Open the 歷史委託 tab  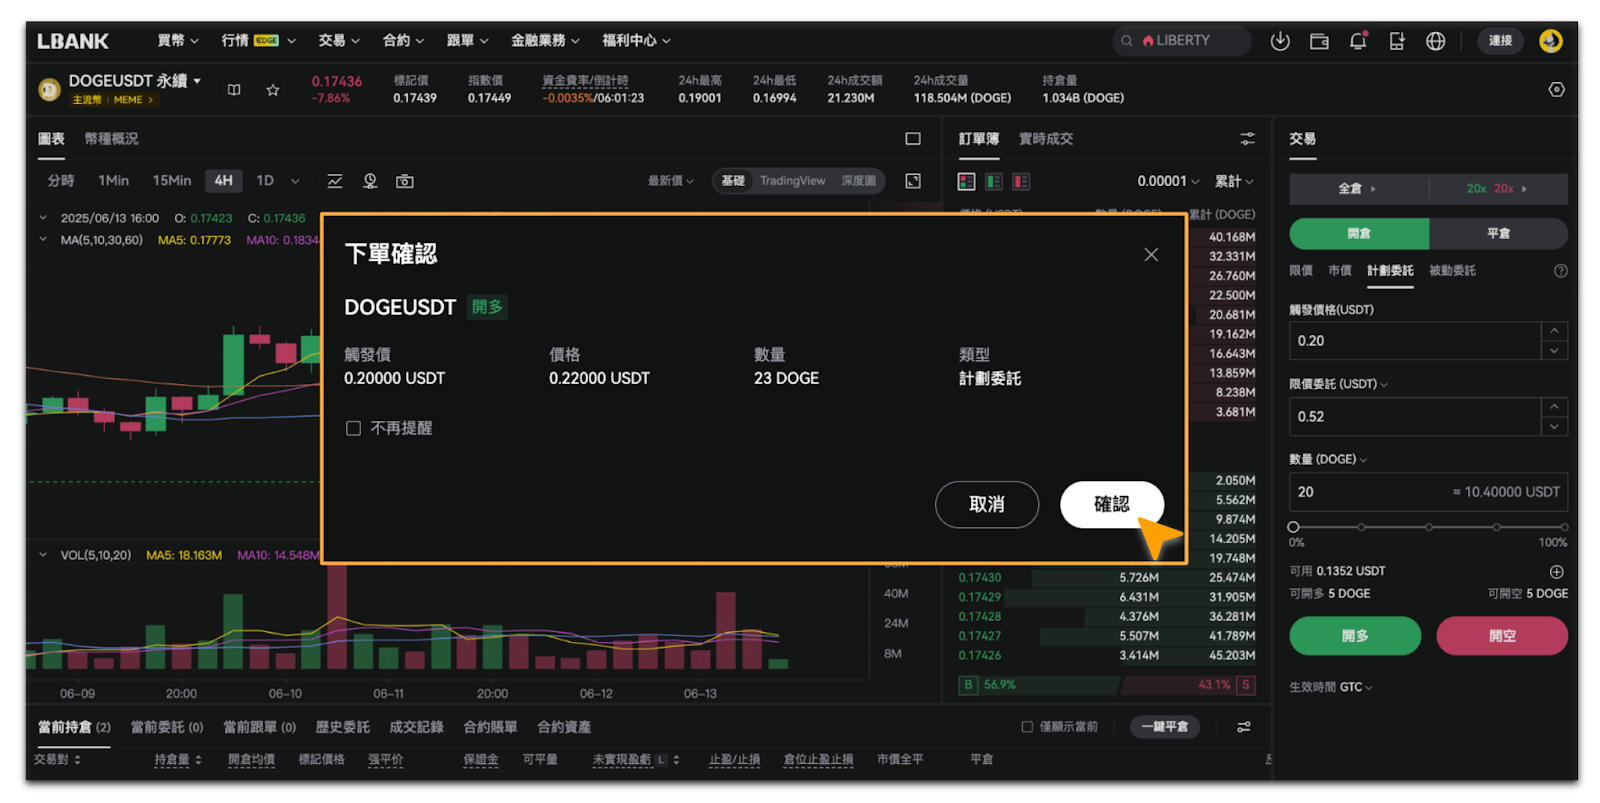[342, 727]
